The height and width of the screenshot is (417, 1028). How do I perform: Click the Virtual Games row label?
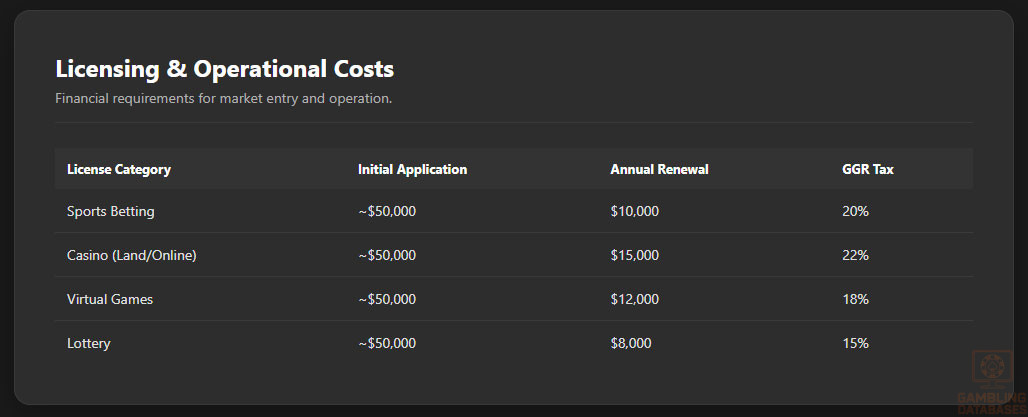110,299
